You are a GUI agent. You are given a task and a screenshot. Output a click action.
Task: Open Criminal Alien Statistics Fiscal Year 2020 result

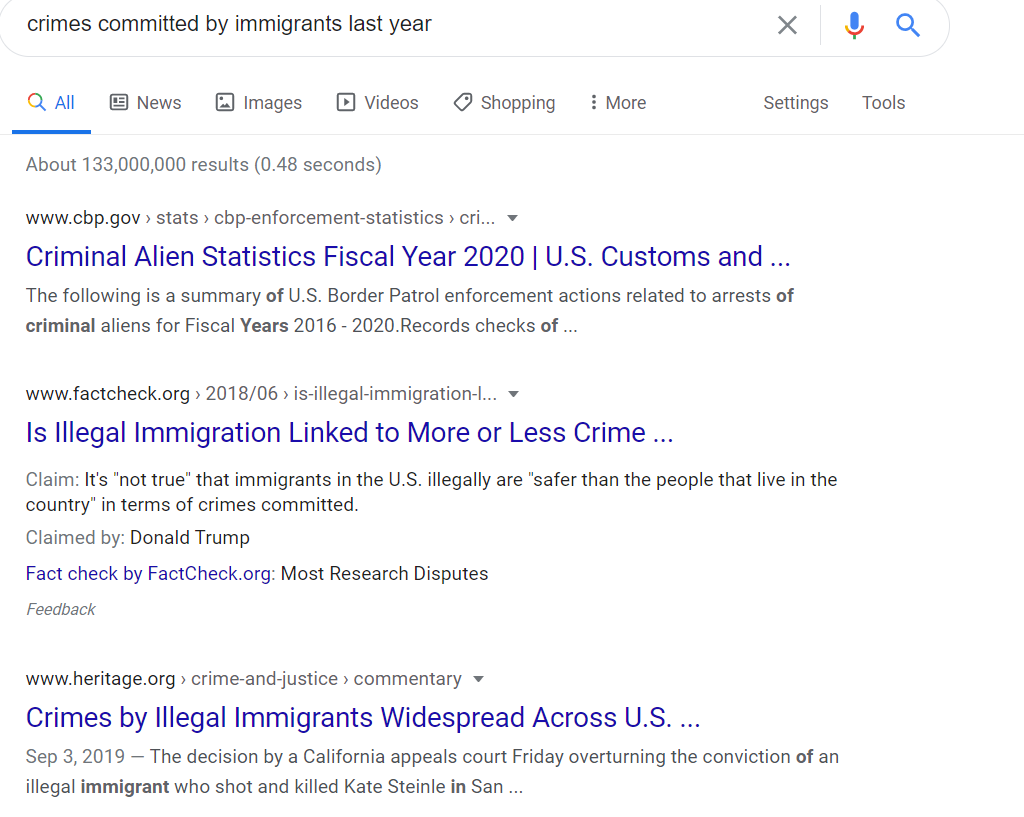(408, 257)
